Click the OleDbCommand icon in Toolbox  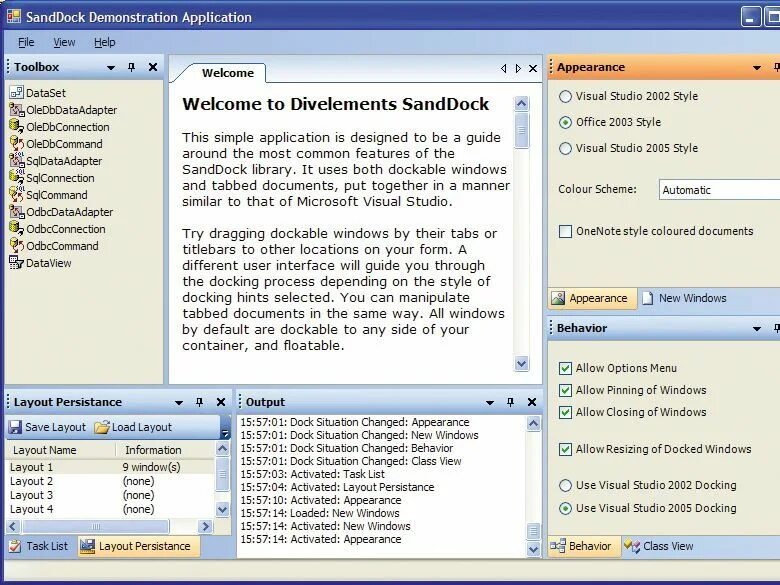pyautogui.click(x=16, y=143)
